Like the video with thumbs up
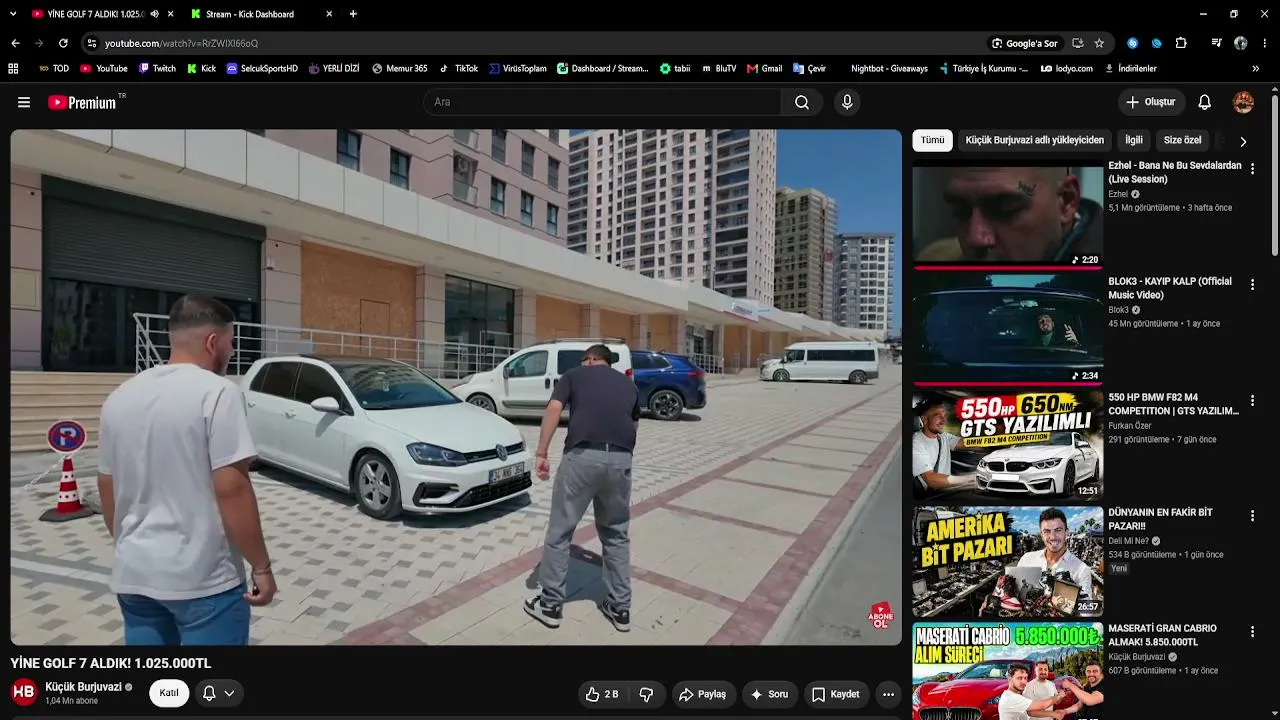 point(602,694)
